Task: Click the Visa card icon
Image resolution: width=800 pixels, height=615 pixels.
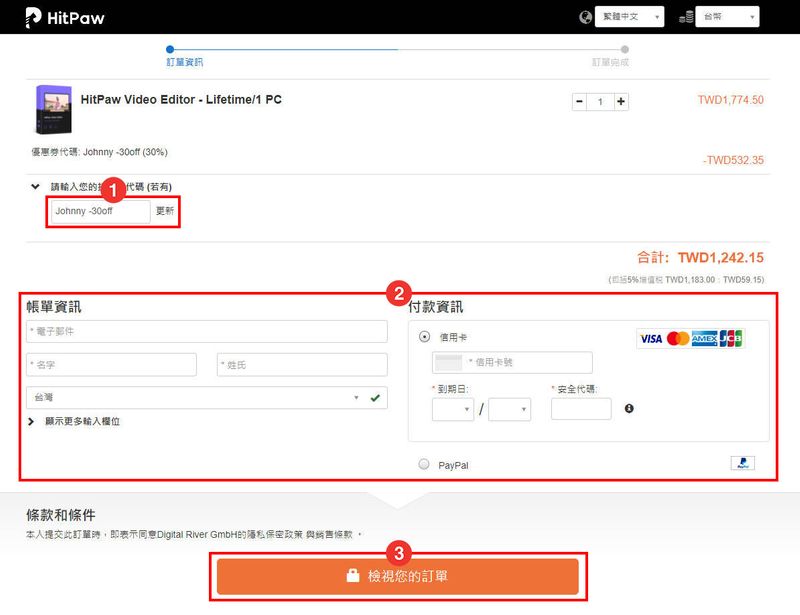Action: click(651, 339)
